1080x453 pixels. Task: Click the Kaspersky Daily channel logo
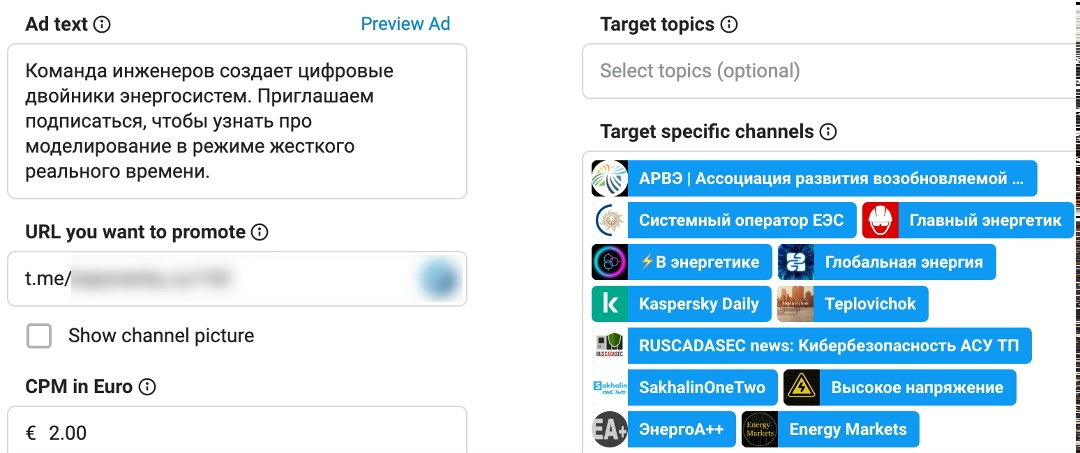[x=609, y=304]
